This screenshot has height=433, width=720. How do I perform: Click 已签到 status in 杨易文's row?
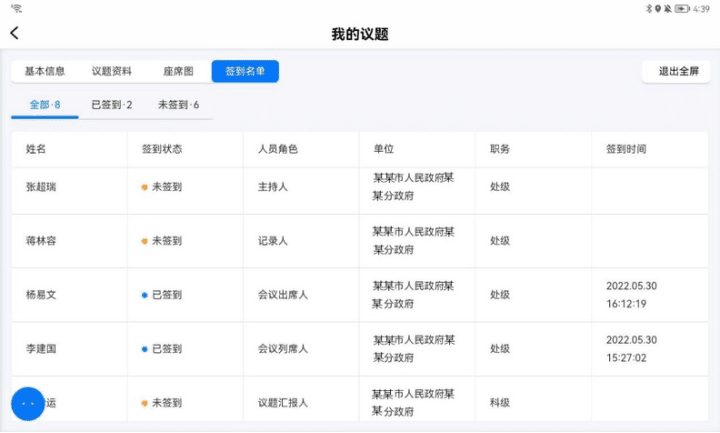pyautogui.click(x=162, y=295)
